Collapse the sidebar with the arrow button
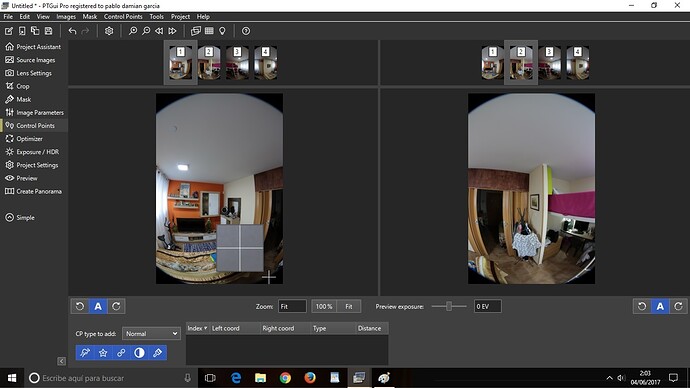This screenshot has height=388, width=690. [x=61, y=361]
